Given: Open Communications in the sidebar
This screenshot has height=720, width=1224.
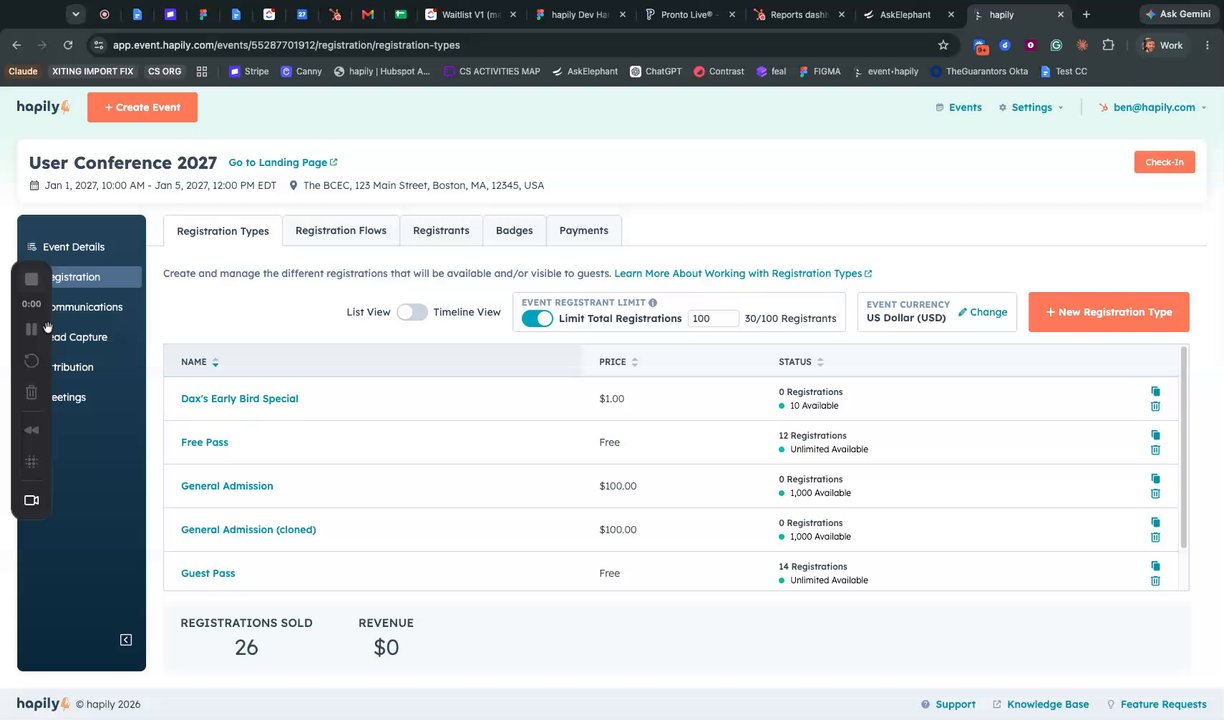Looking at the screenshot, I should 85,307.
